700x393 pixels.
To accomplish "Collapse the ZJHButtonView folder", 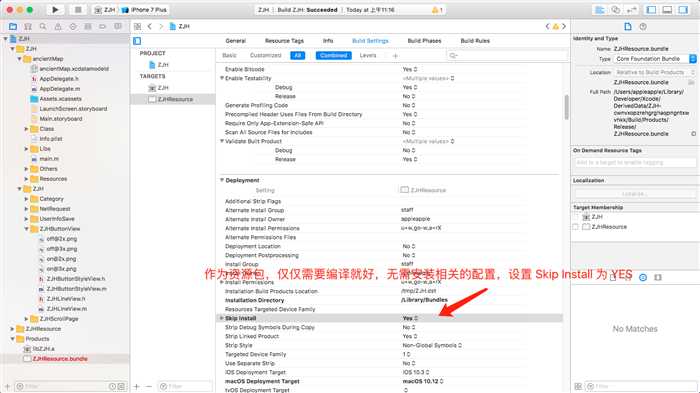I will coord(26,229).
